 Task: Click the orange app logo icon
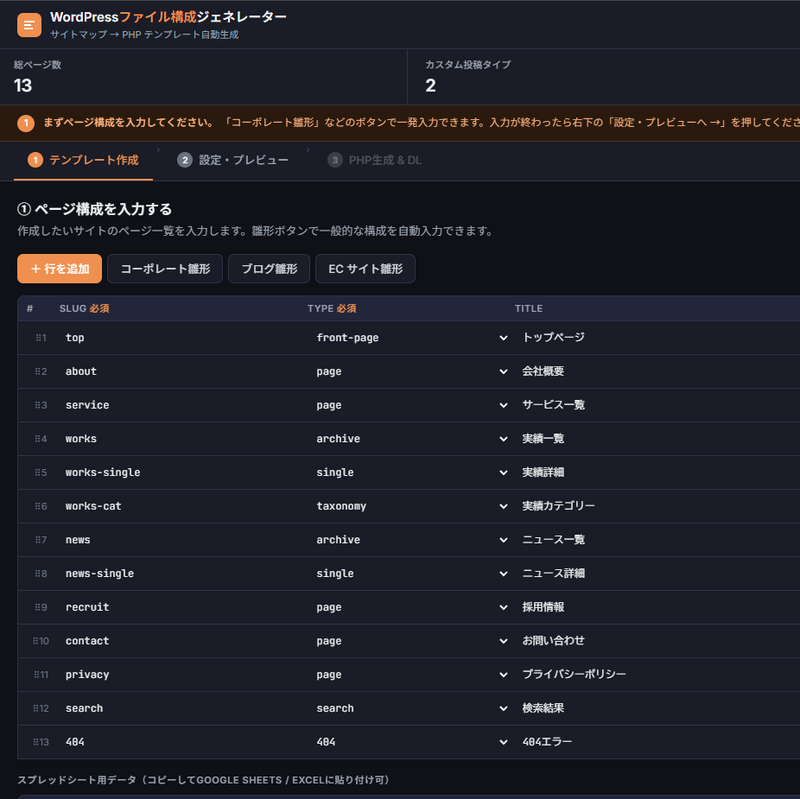point(29,25)
